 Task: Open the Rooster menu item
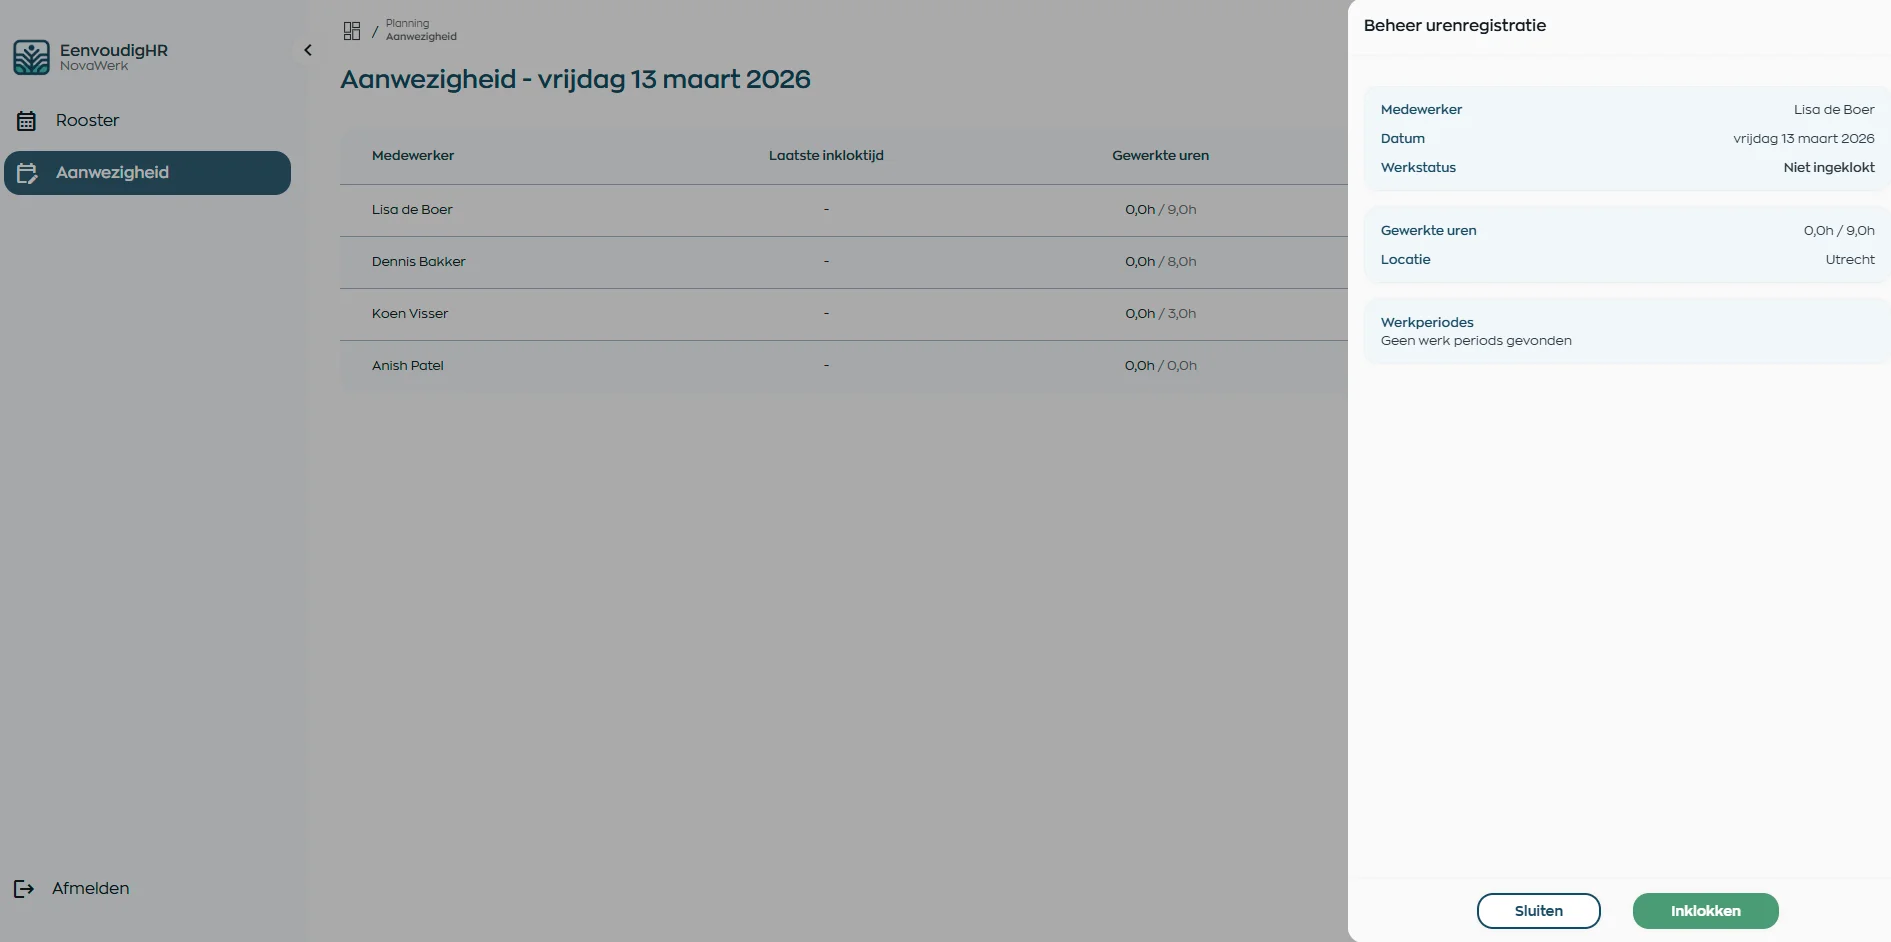point(87,120)
